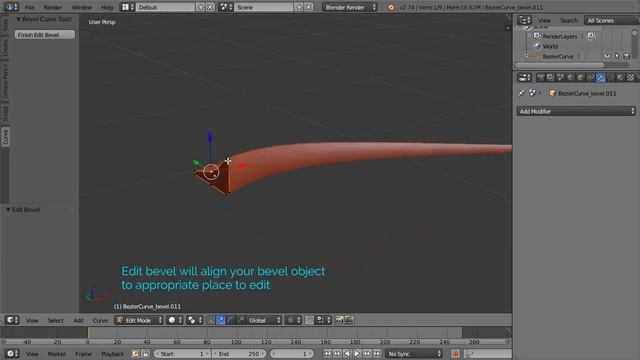Click the scene browse icon

(x=225, y=7)
